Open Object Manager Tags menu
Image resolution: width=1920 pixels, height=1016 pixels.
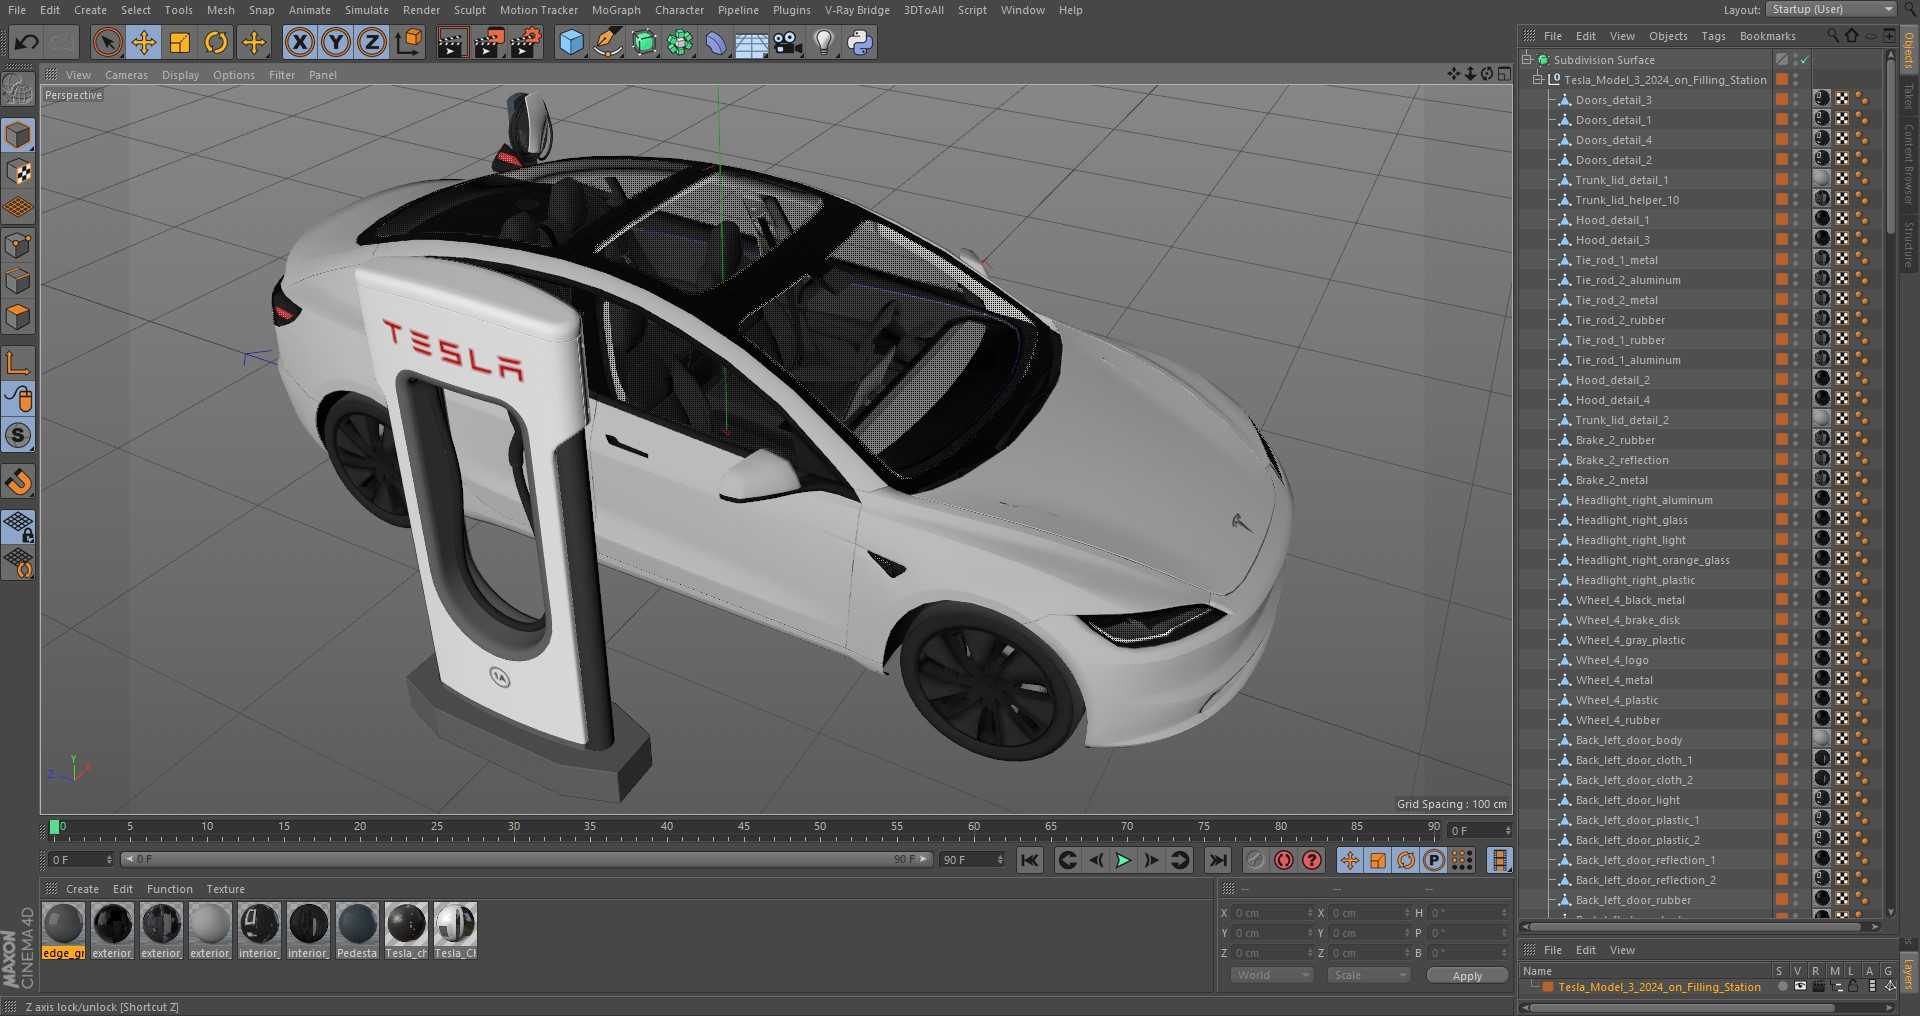[x=1713, y=36]
